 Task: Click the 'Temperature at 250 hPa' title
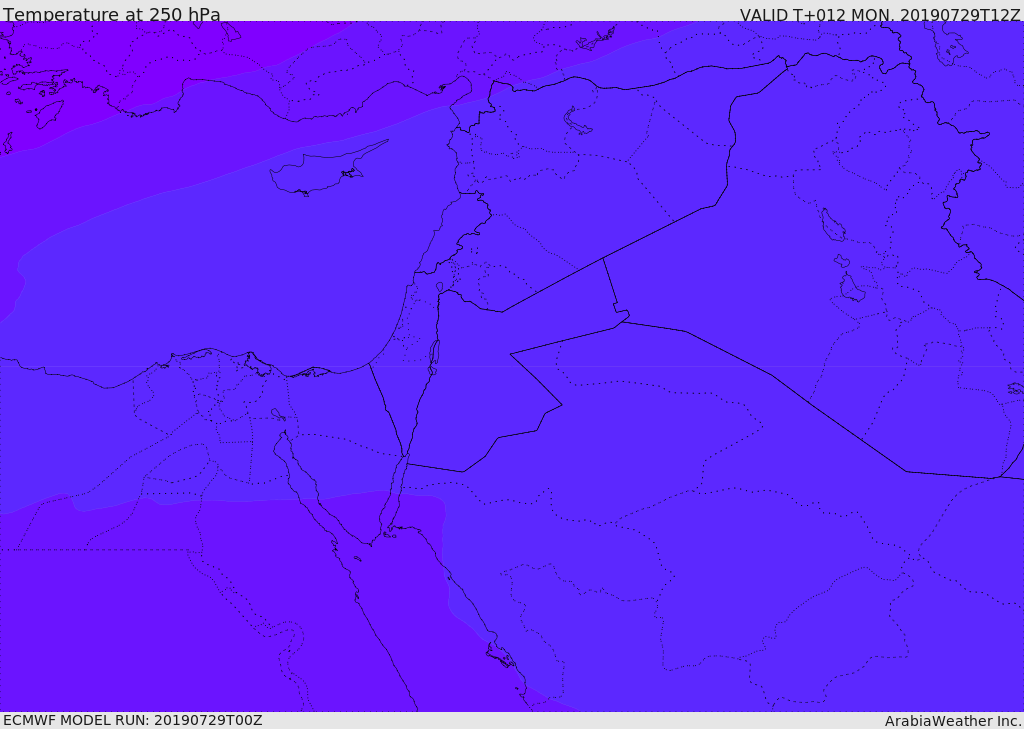click(x=112, y=14)
